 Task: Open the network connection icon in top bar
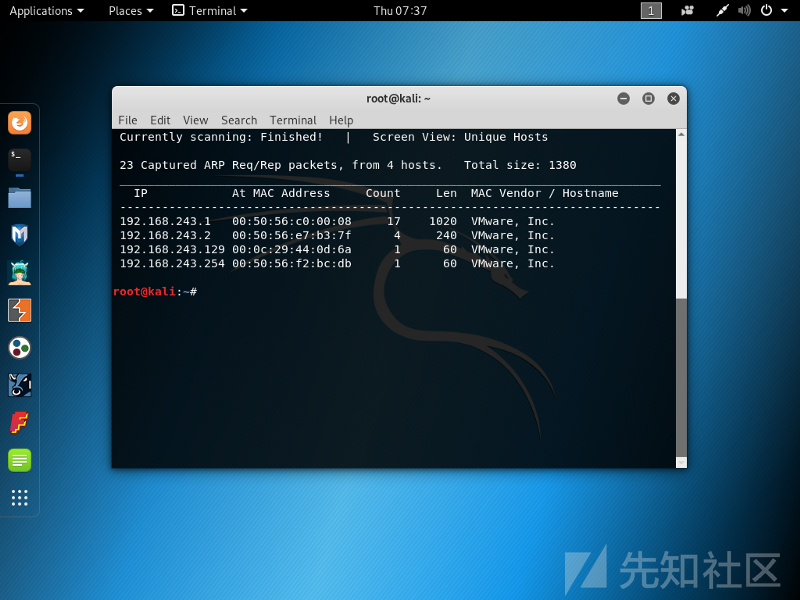[722, 11]
